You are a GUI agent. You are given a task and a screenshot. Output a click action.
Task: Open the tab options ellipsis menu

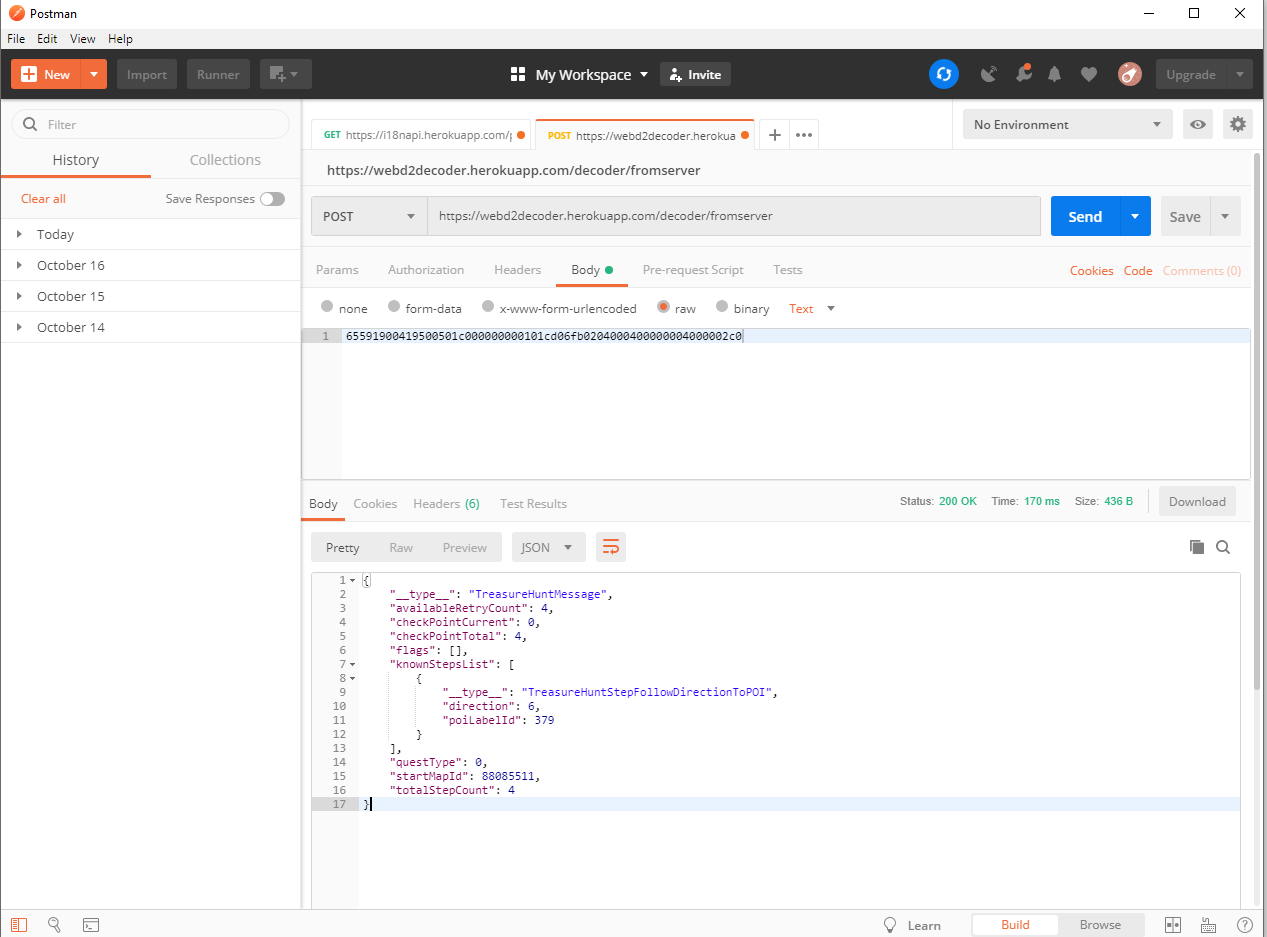[804, 135]
